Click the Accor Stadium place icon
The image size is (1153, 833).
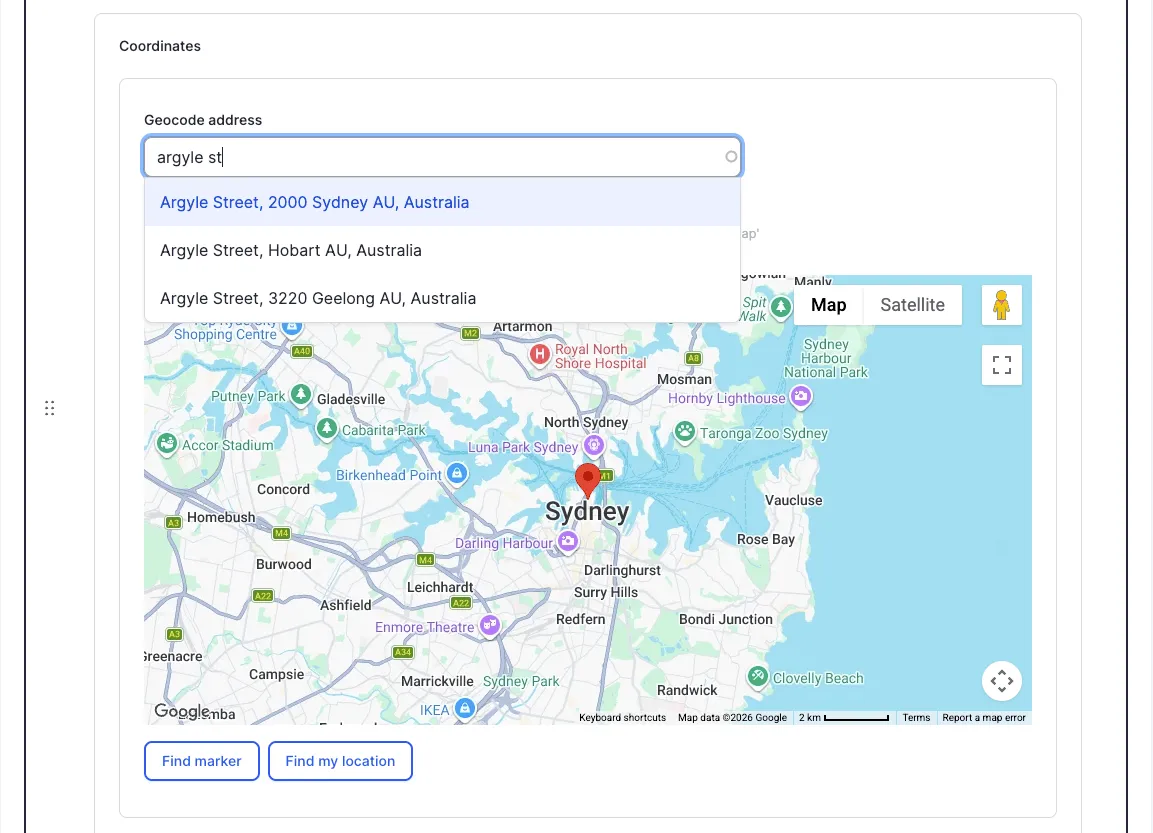[x=167, y=443]
